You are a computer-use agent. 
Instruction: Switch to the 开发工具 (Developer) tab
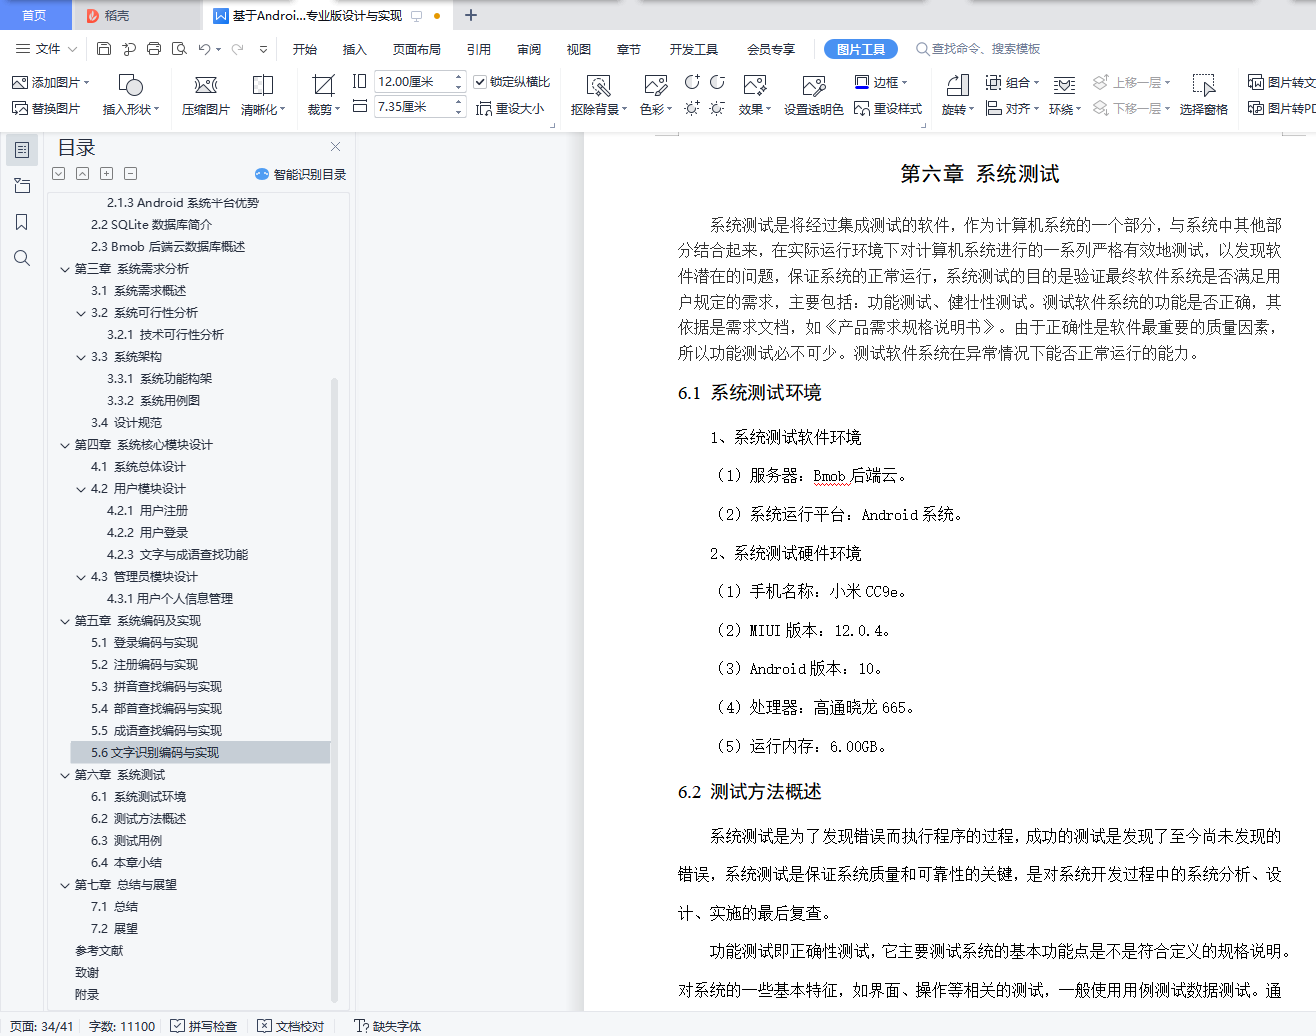694,49
